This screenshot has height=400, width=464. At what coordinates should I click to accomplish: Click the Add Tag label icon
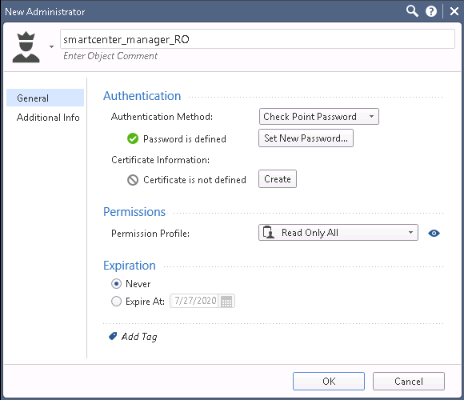[113, 336]
